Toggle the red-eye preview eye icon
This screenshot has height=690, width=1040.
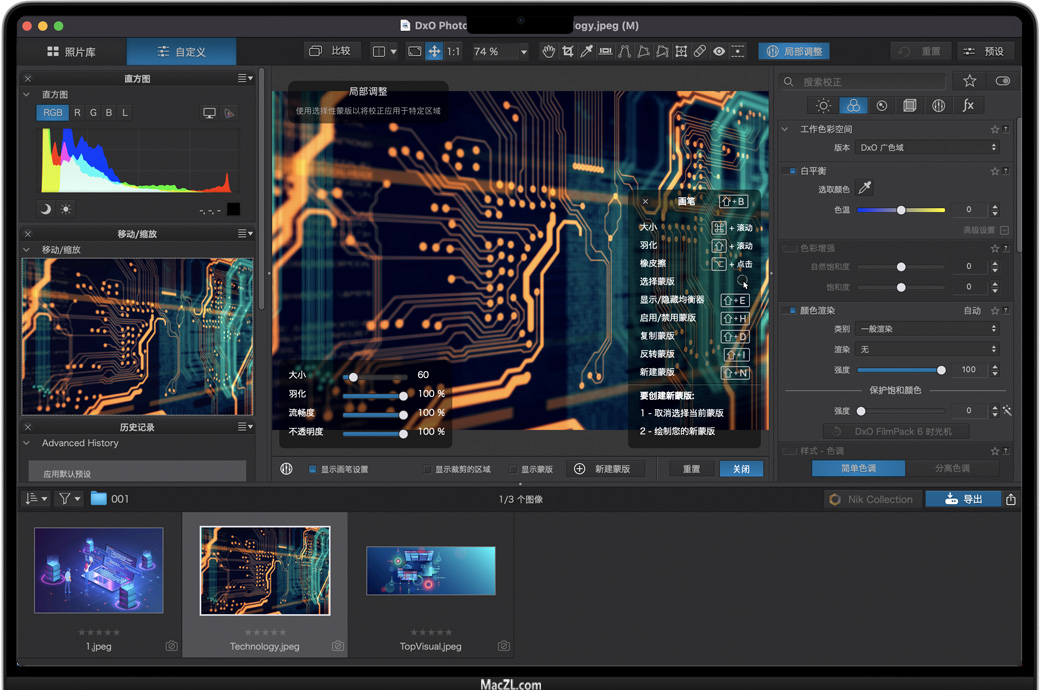(718, 51)
